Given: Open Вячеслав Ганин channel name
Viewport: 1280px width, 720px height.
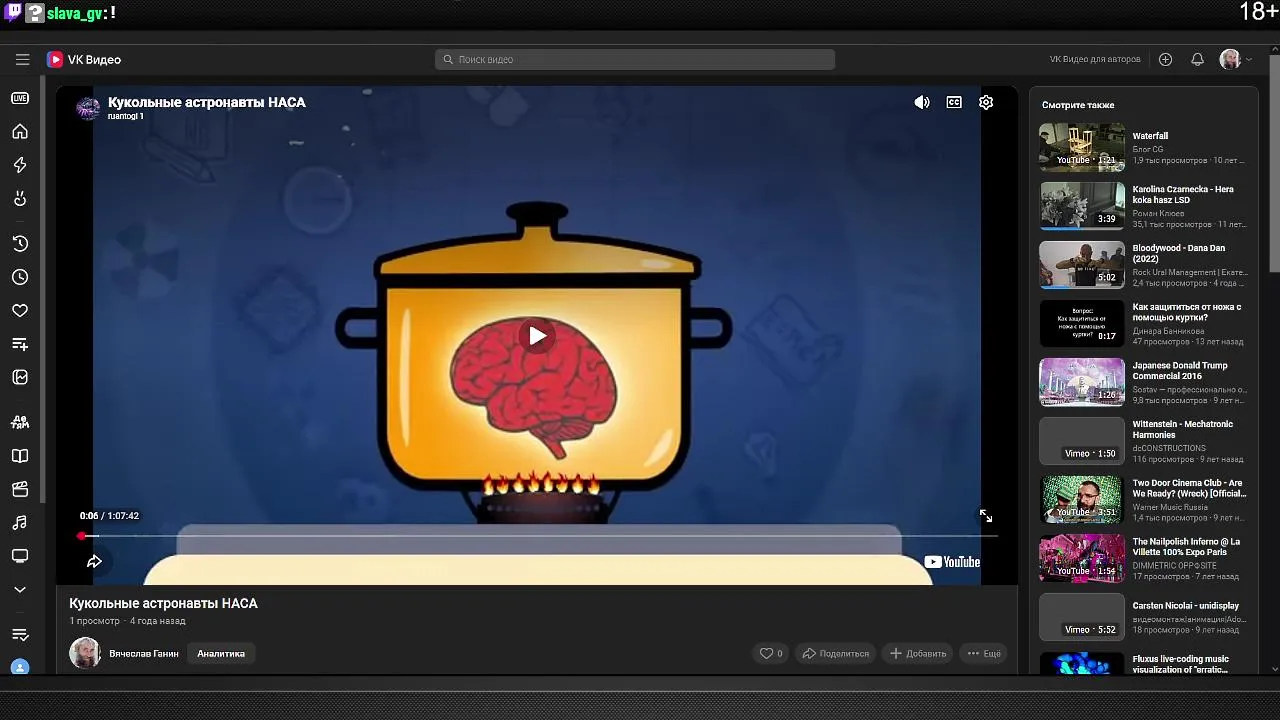Looking at the screenshot, I should coord(144,654).
